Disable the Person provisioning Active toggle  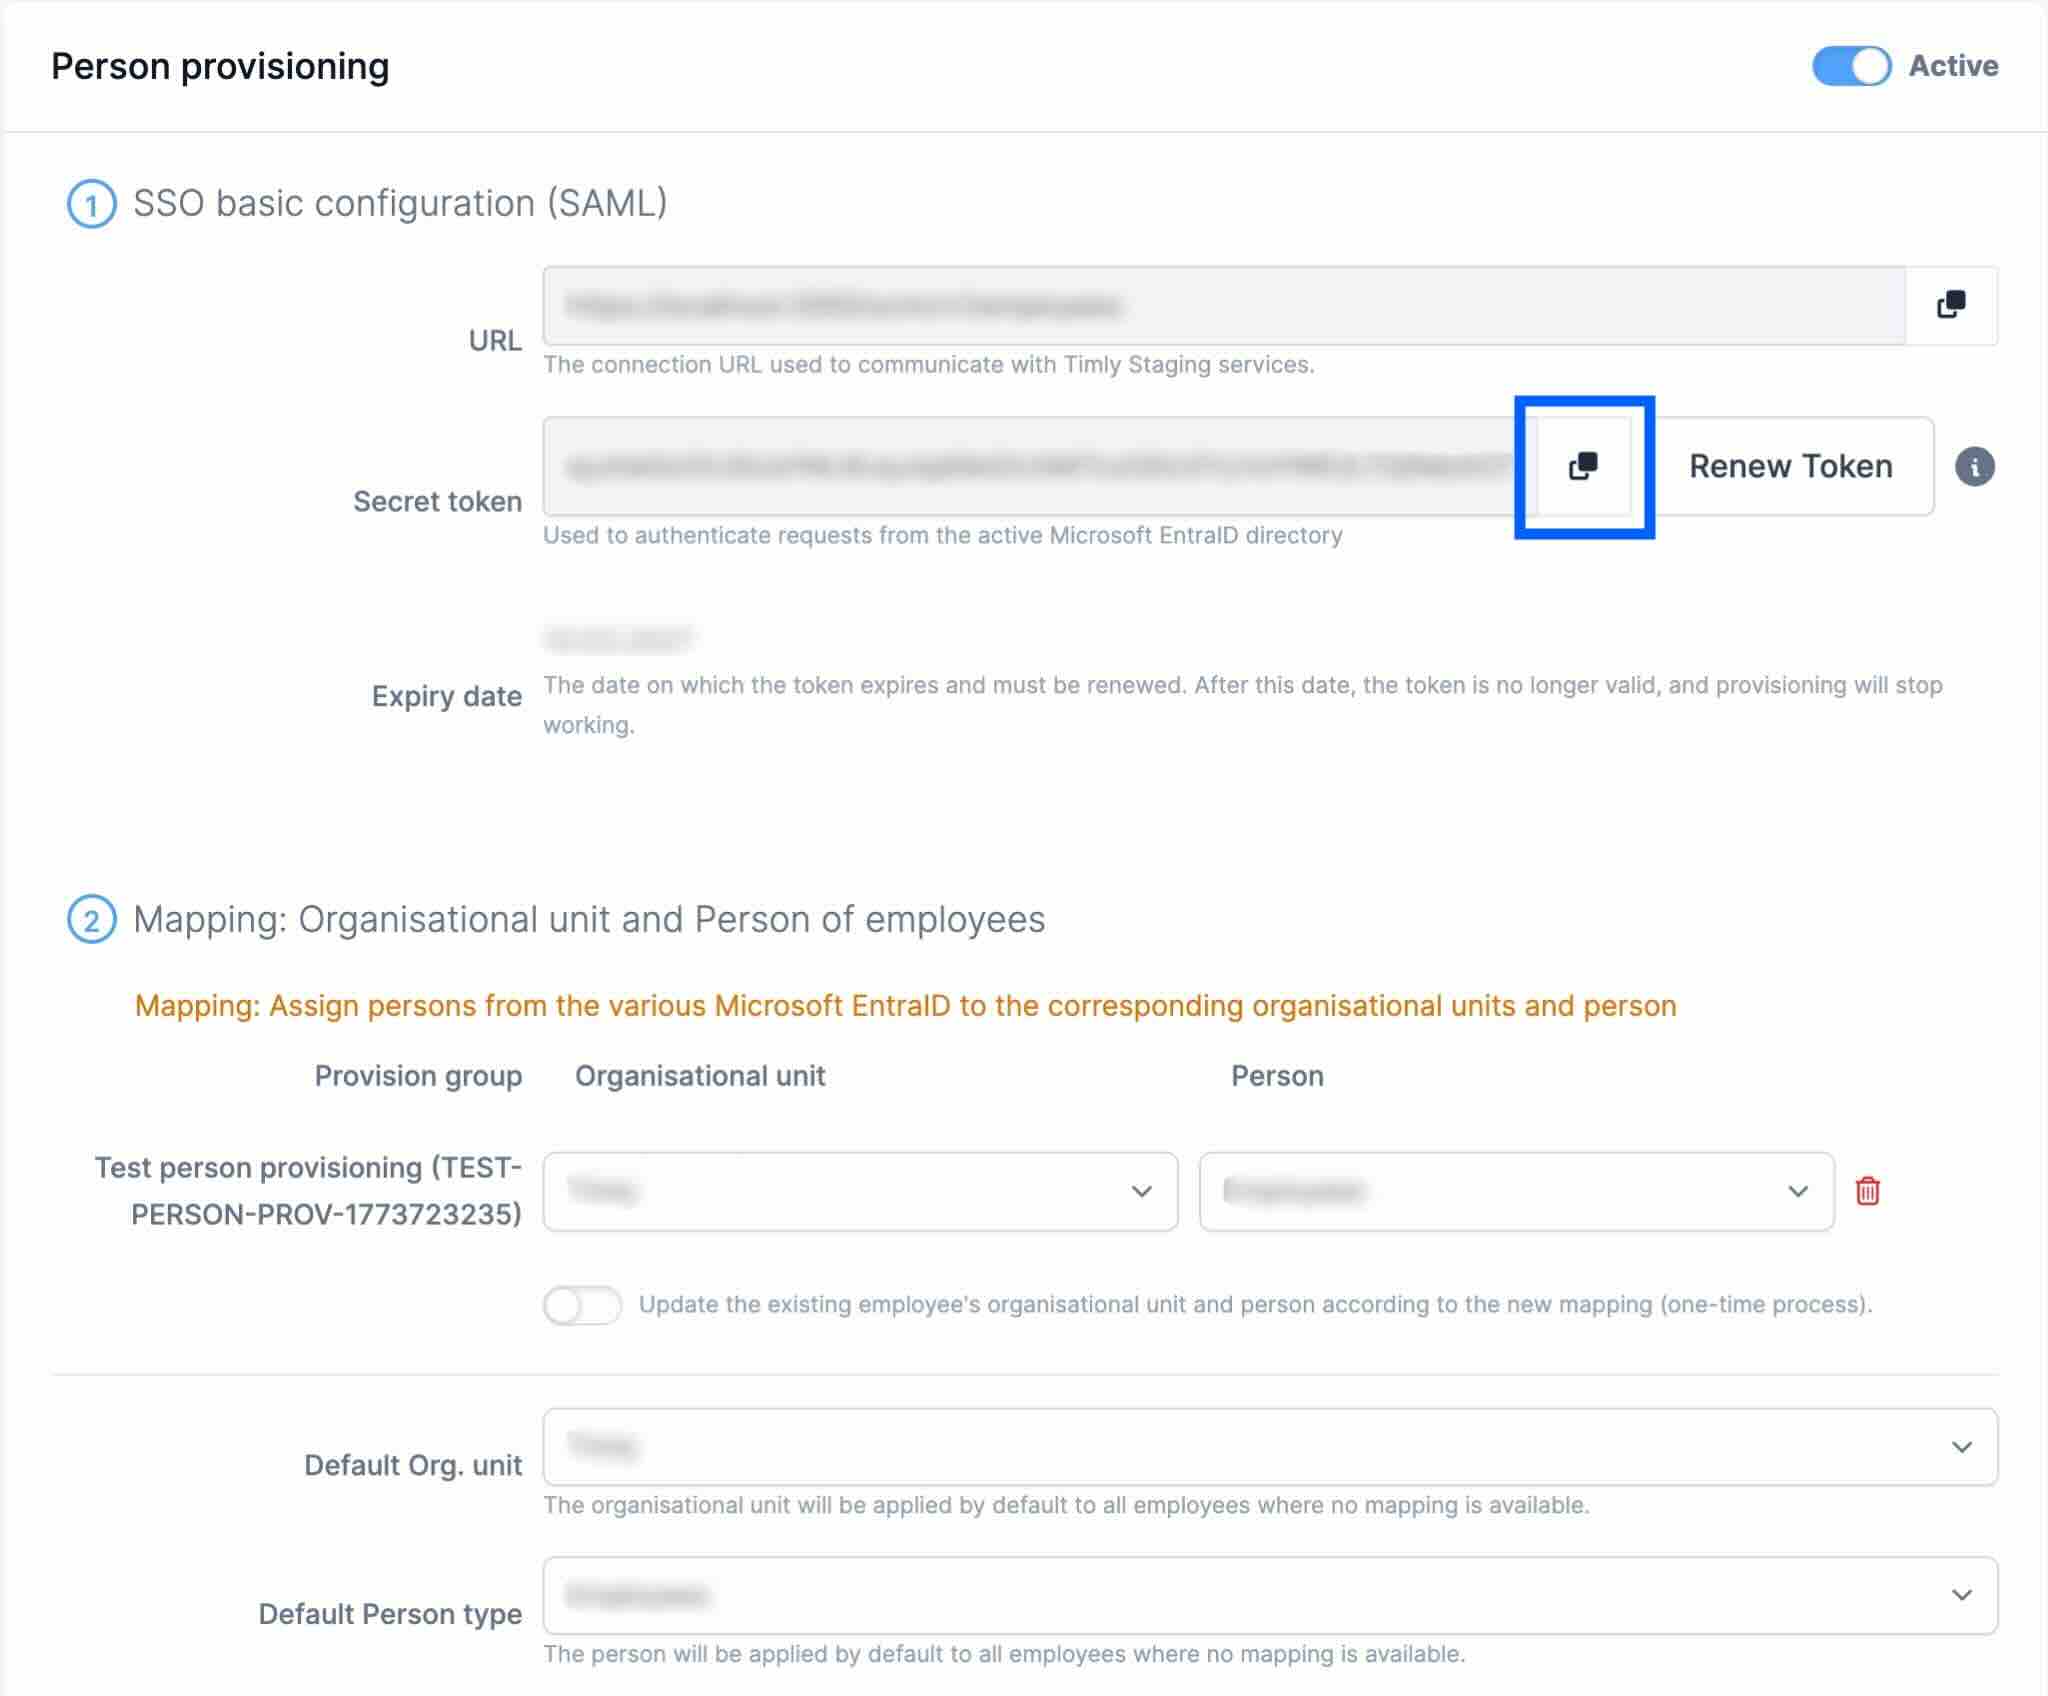pos(1851,67)
